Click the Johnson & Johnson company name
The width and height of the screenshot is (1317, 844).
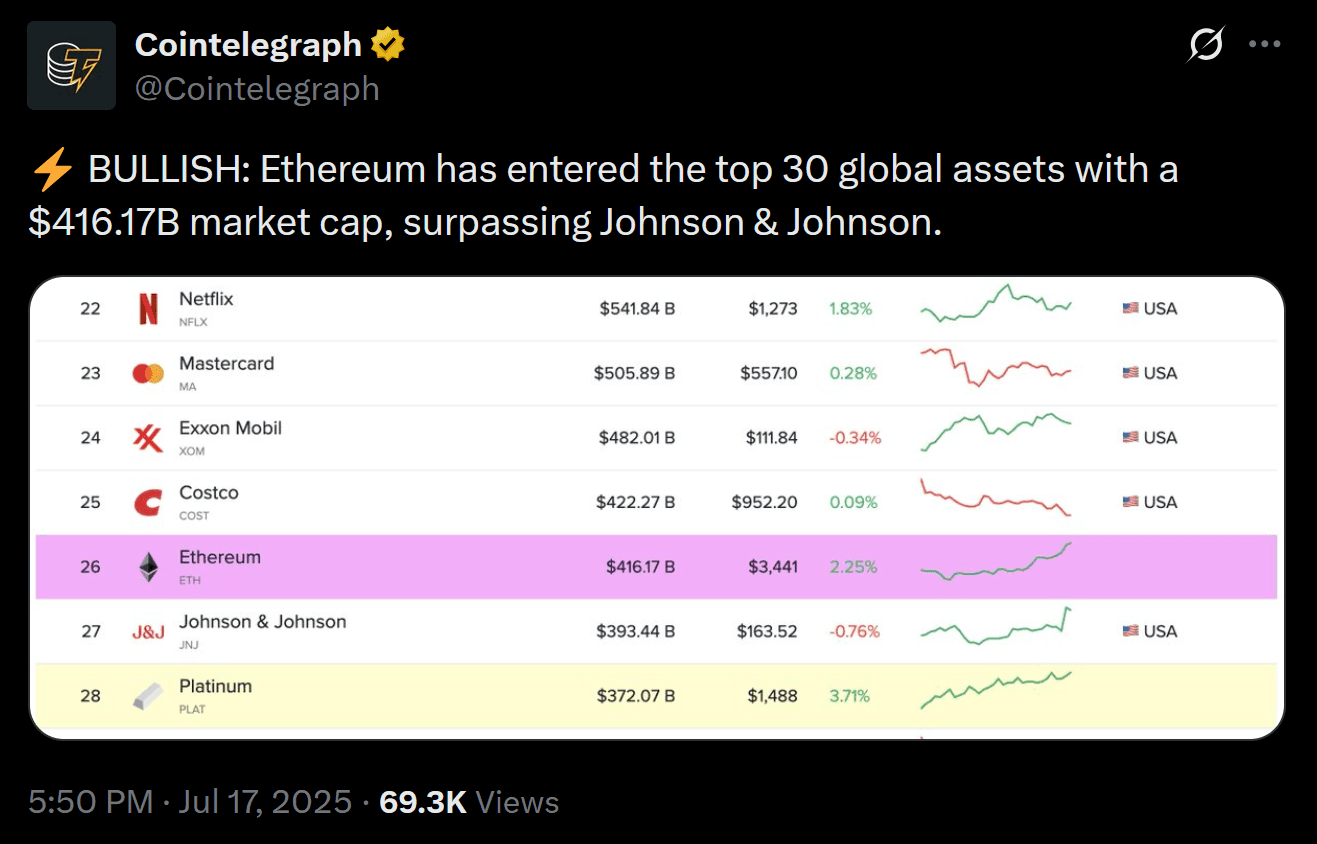point(263,622)
